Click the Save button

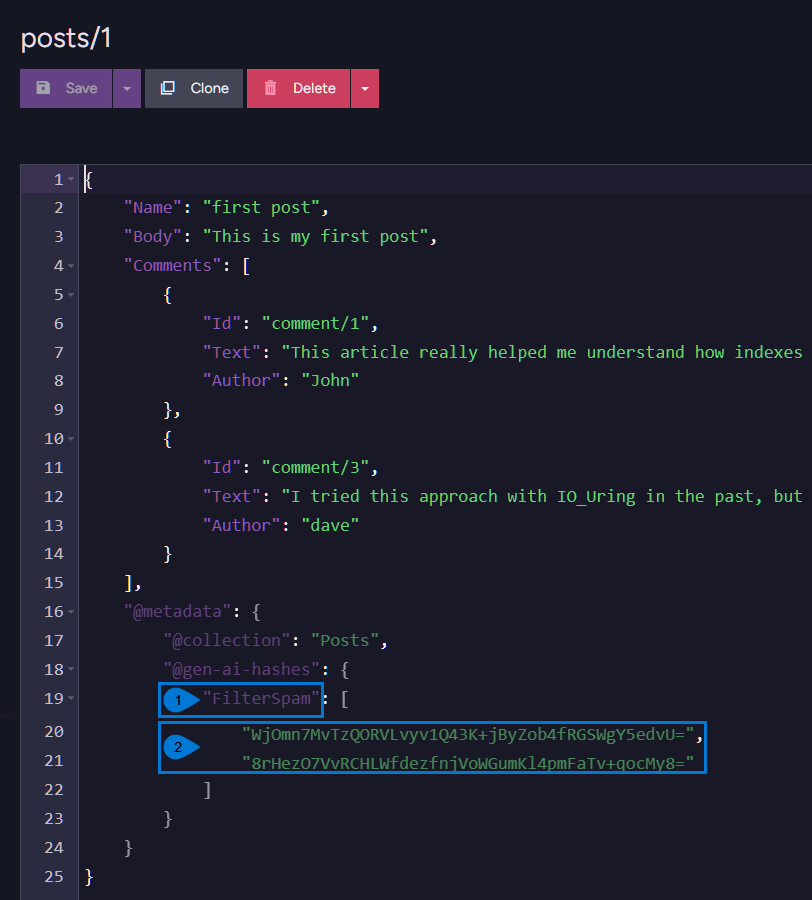[x=66, y=88]
